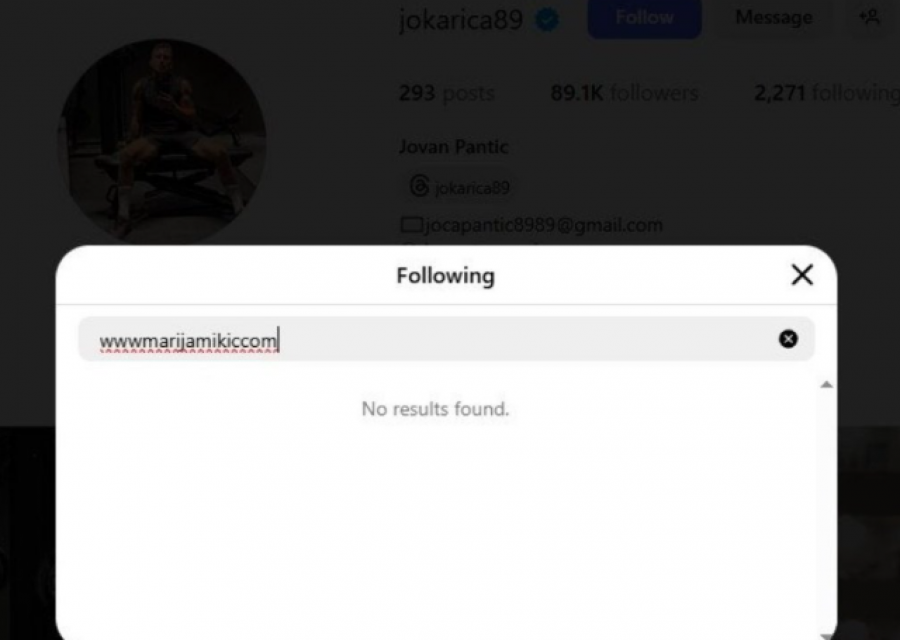Clear the search field text
This screenshot has height=640, width=900.
[788, 339]
